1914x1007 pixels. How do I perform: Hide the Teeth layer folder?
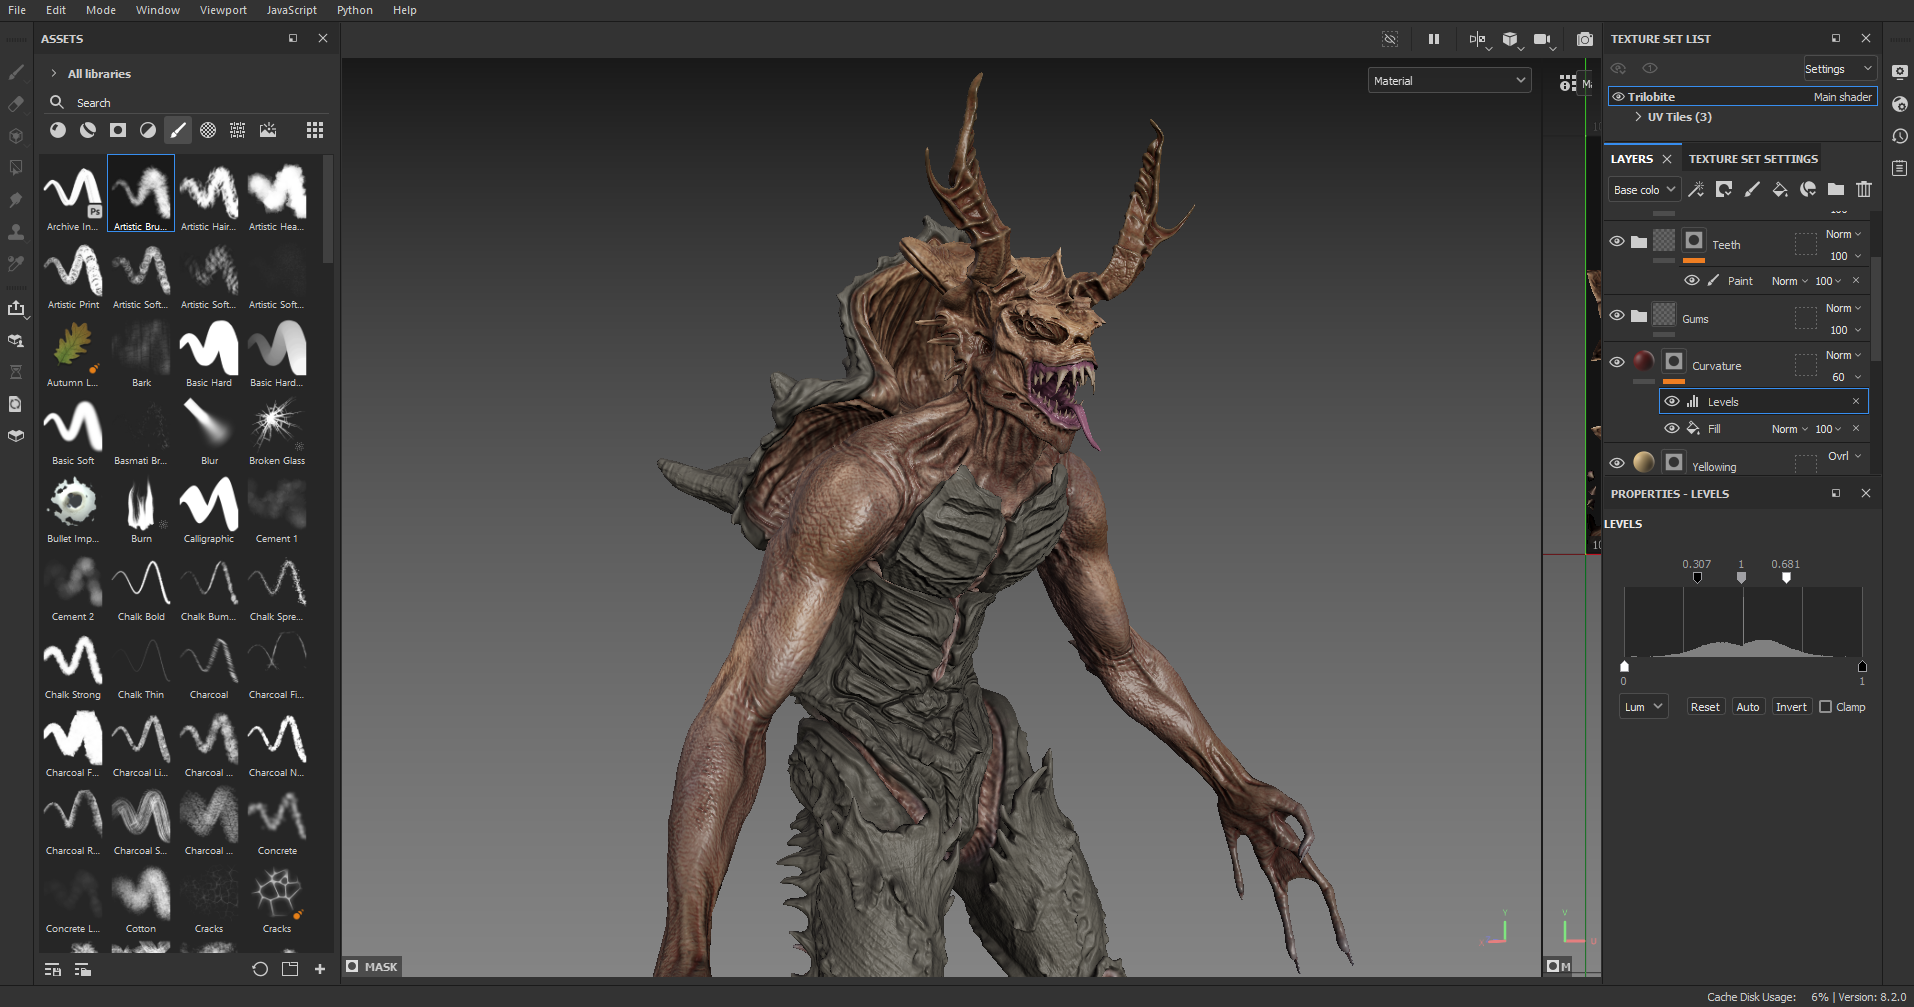1617,242
